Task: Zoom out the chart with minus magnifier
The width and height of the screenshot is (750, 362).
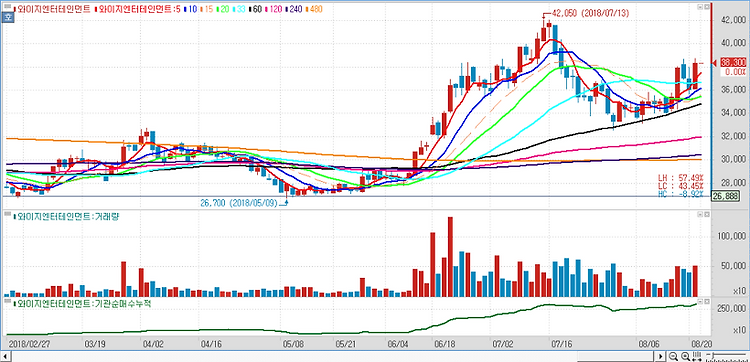Action: [x=673, y=356]
